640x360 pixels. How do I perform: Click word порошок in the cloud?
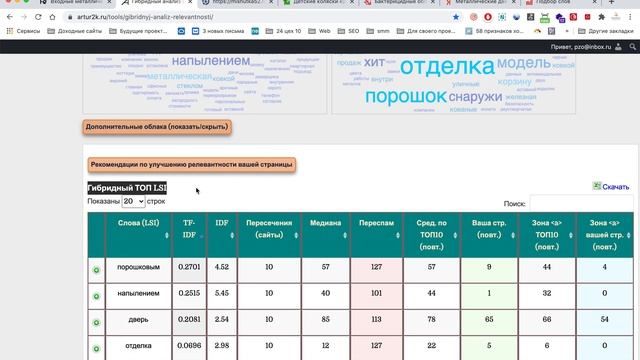406,96
